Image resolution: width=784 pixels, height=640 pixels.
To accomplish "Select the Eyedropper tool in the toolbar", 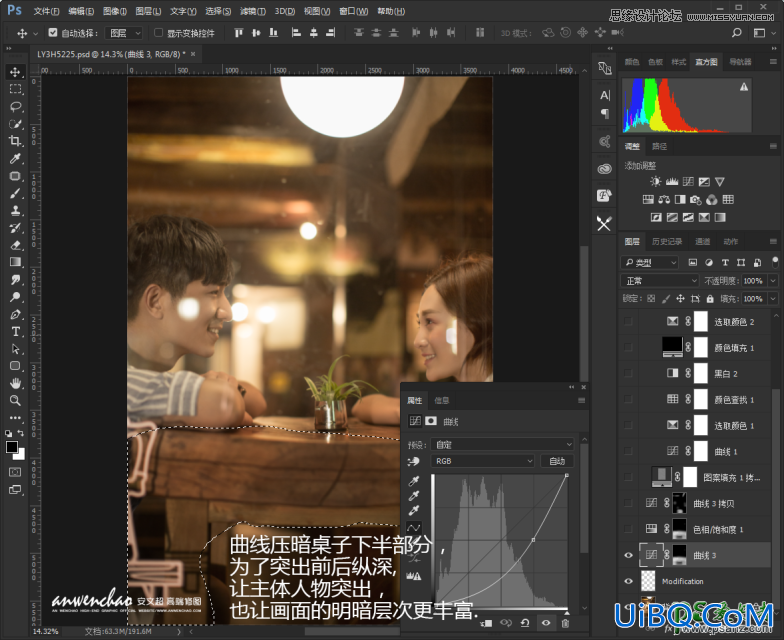I will click(x=15, y=158).
